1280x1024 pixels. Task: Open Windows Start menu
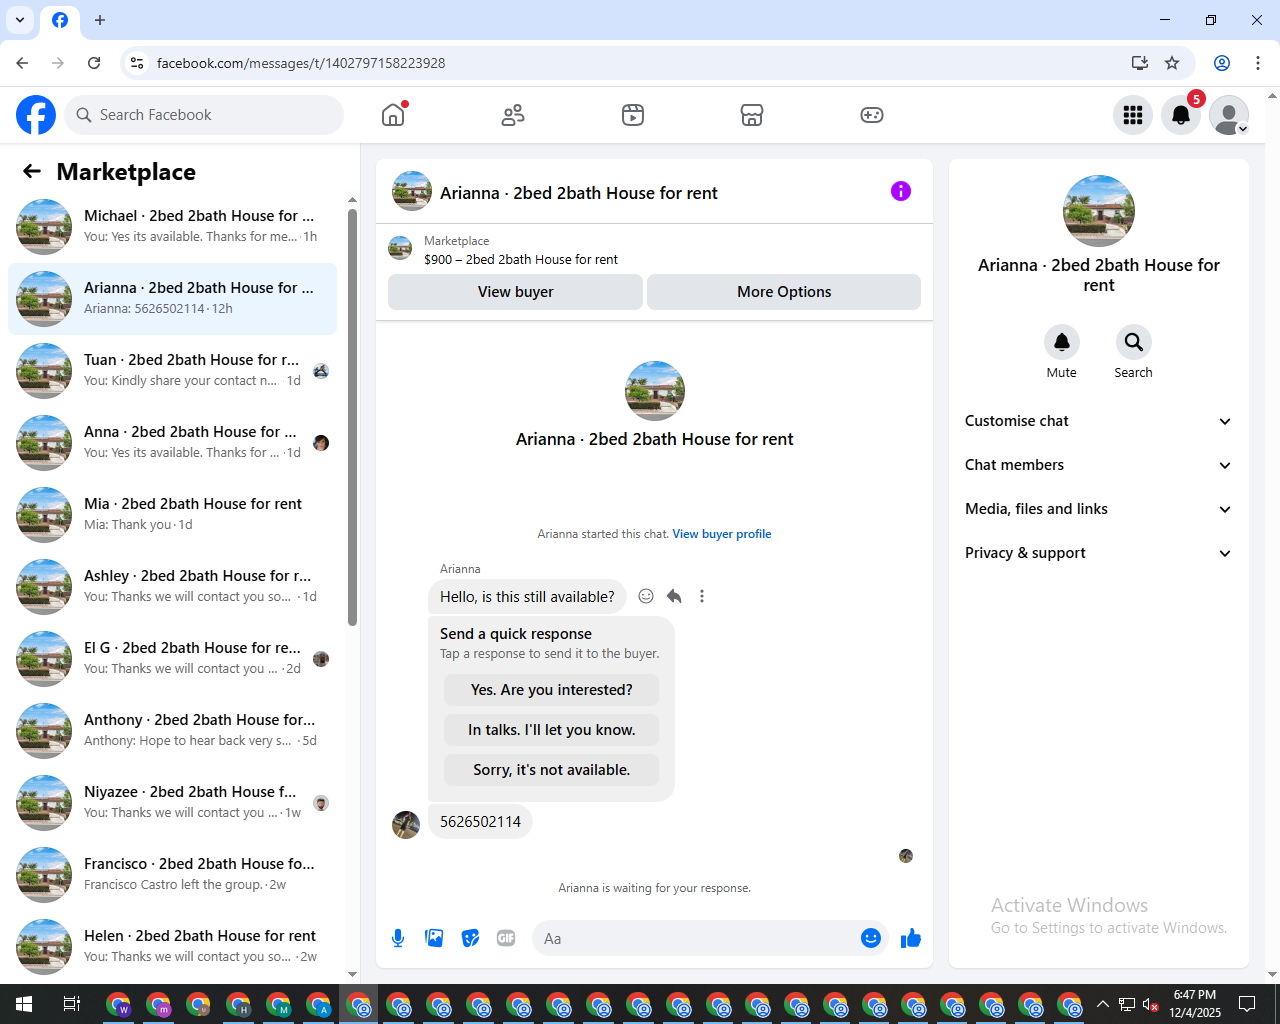(24, 1004)
